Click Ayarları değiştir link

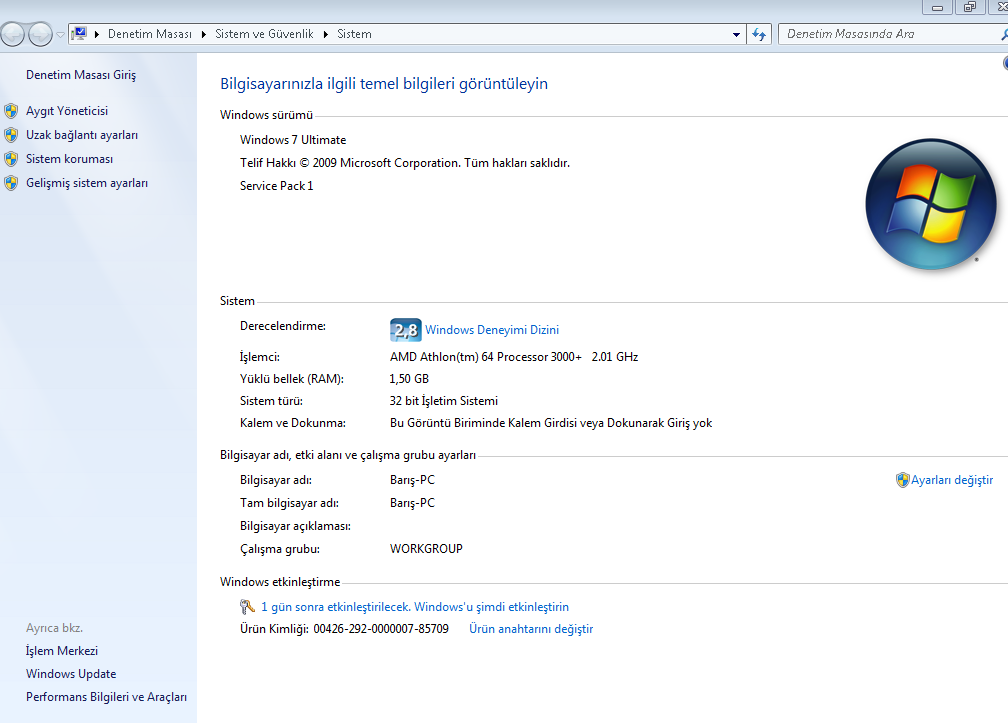(952, 480)
